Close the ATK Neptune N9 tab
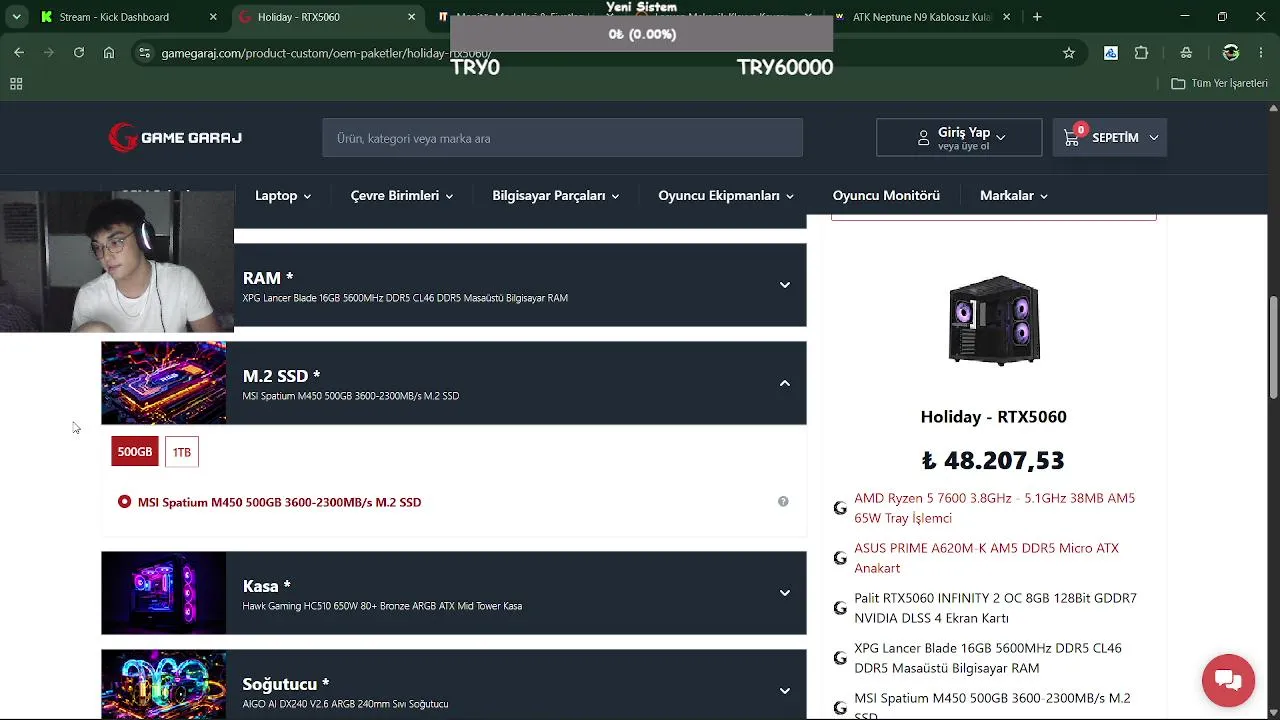1280x720 pixels. point(1007,17)
